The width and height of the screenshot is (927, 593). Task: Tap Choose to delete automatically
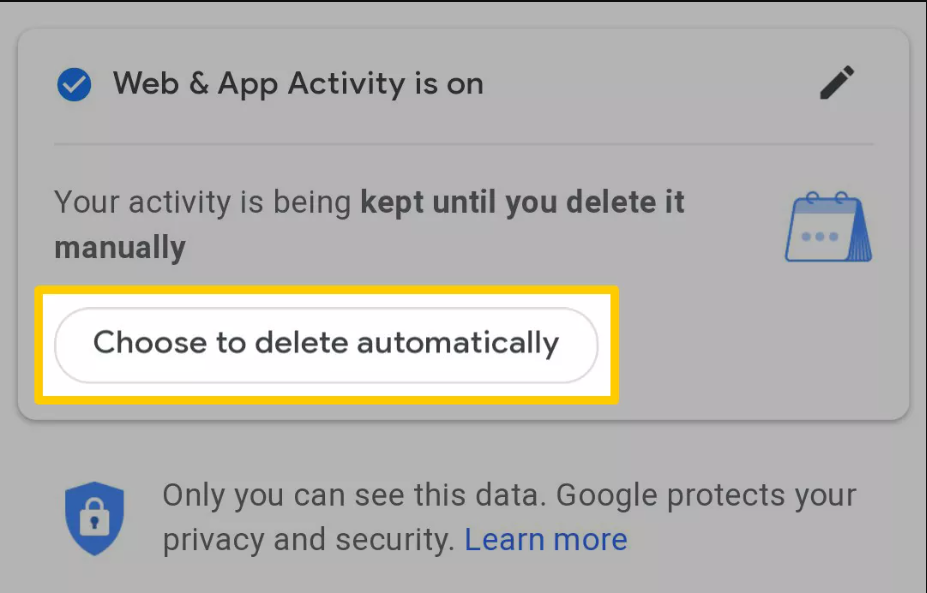tap(326, 345)
